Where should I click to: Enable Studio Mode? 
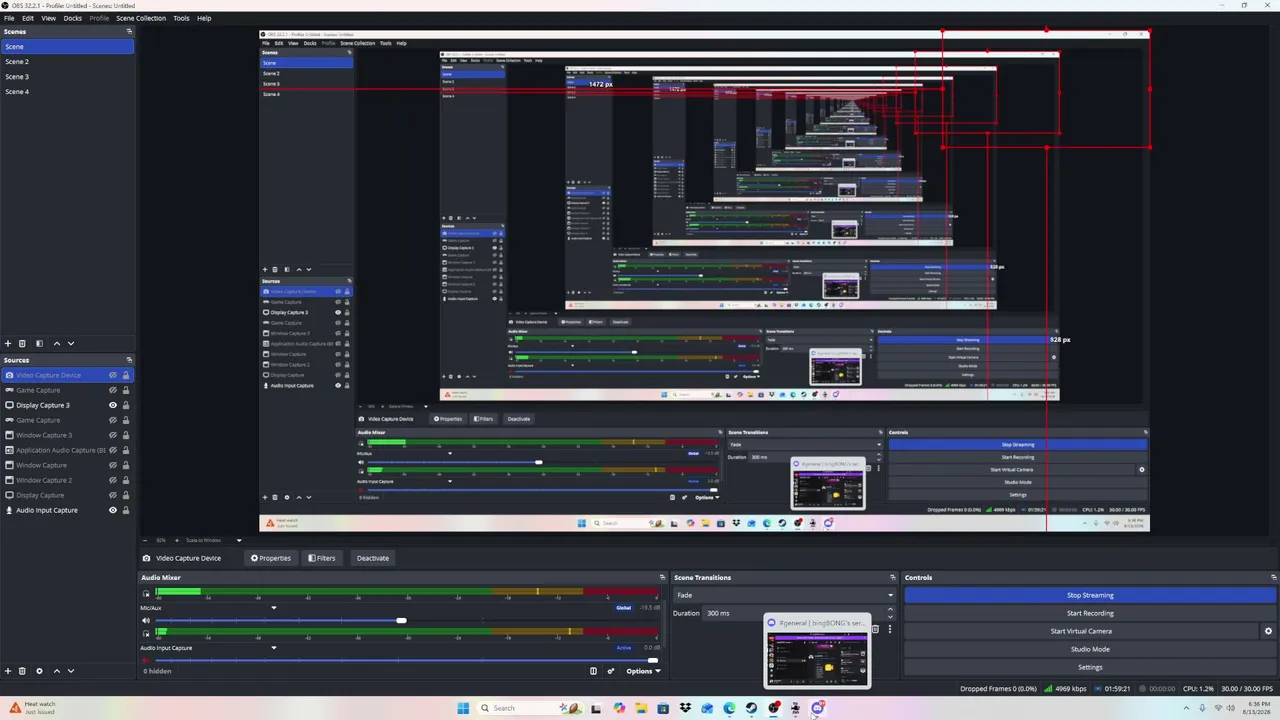(1090, 649)
